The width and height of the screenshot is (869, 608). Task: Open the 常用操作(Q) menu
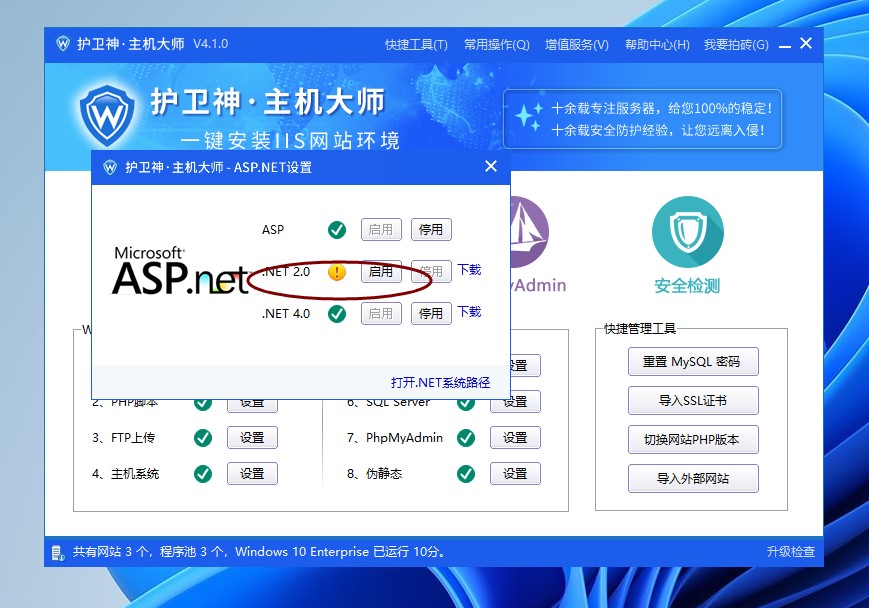point(496,44)
